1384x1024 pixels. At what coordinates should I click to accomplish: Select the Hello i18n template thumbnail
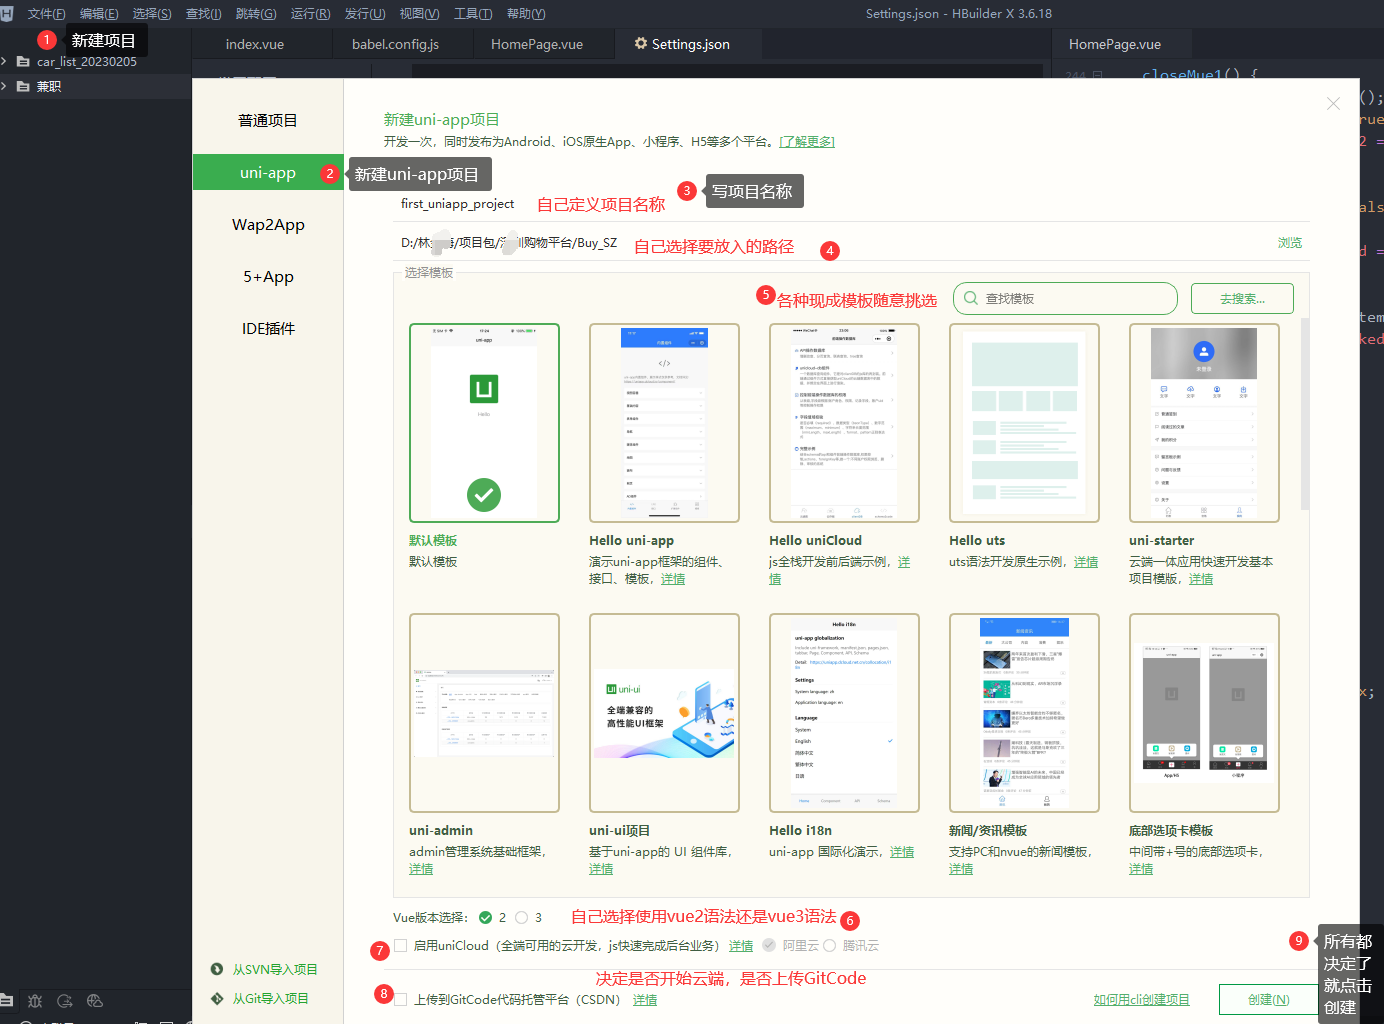point(844,712)
